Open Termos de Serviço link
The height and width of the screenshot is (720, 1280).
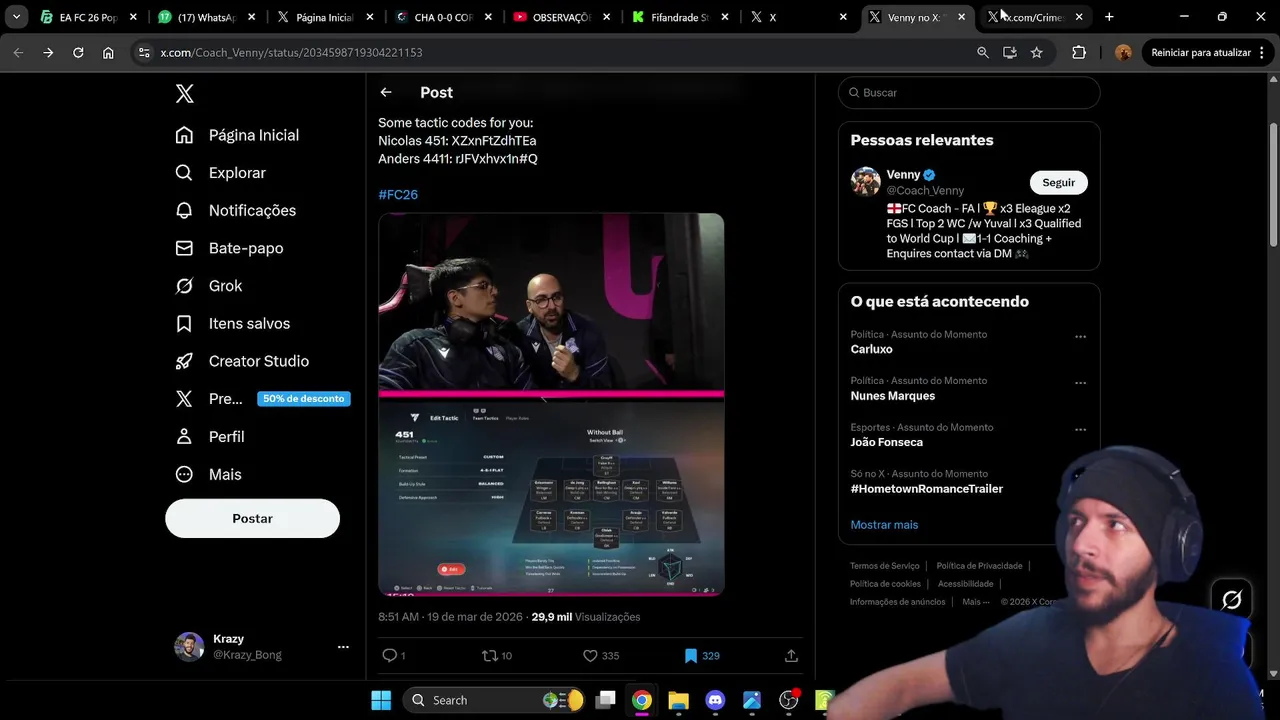click(885, 566)
